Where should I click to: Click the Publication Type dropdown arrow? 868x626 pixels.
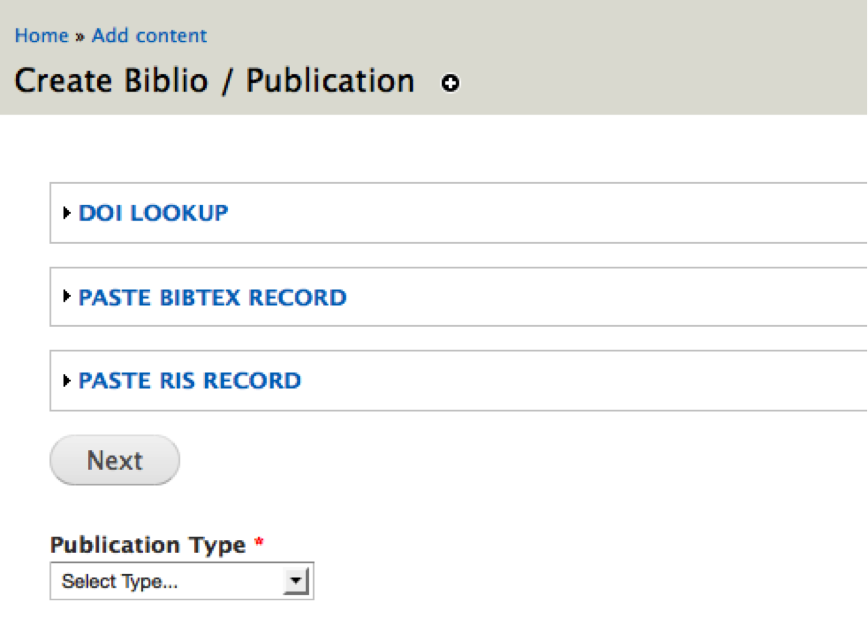pyautogui.click(x=295, y=581)
